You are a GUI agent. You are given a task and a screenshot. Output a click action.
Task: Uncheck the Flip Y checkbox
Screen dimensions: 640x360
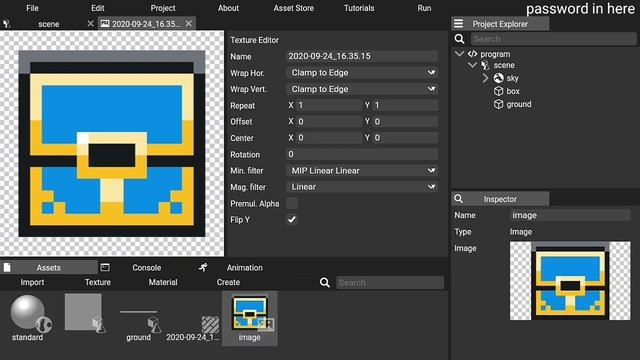[x=291, y=220]
